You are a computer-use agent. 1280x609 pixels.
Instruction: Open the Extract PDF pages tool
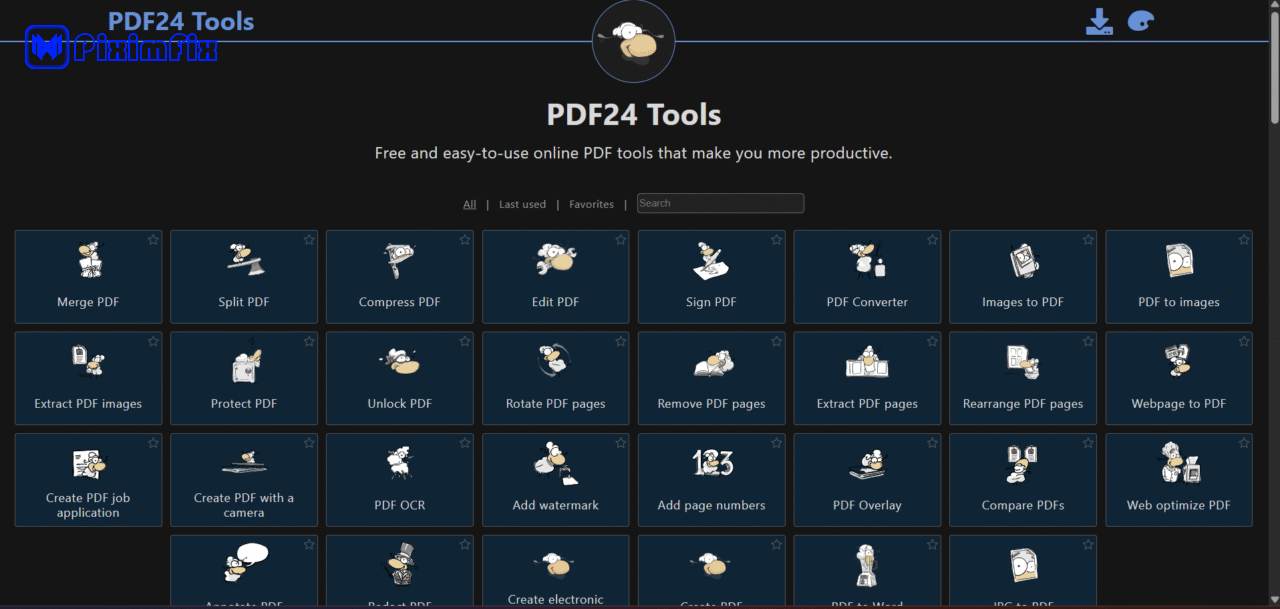point(867,379)
